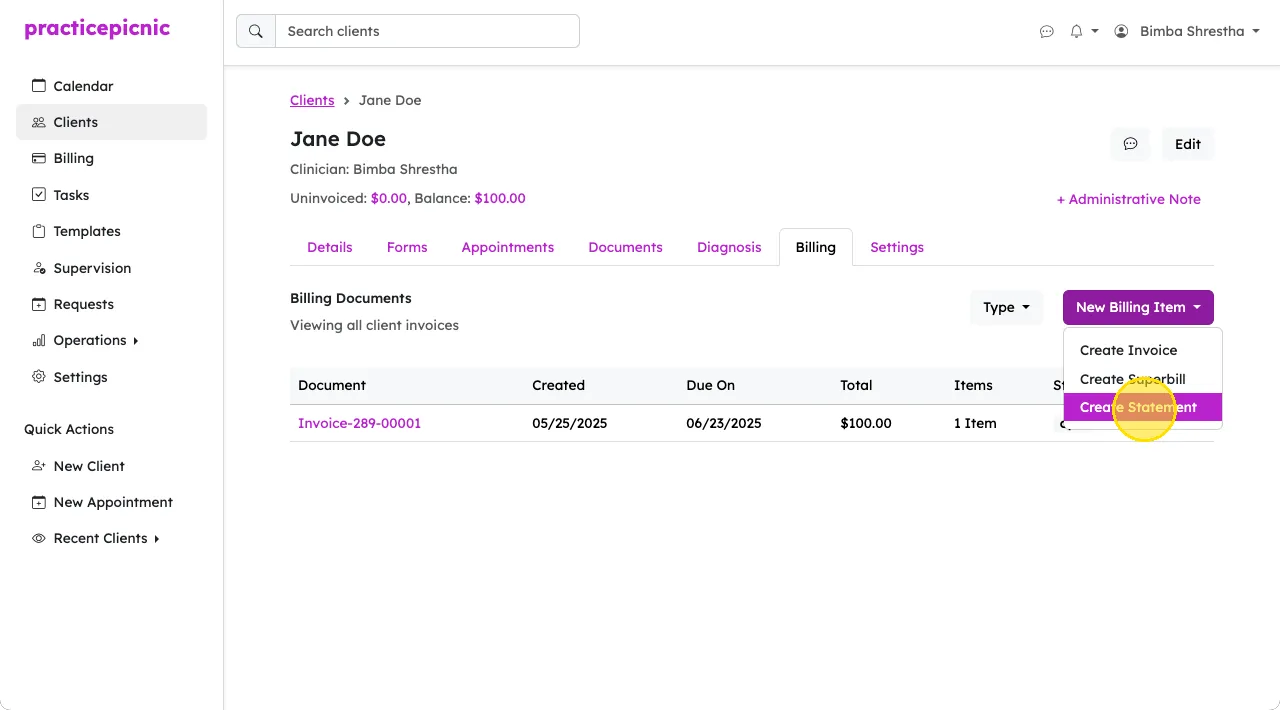Image resolution: width=1280 pixels, height=710 pixels.
Task: Focus the Search clients field
Action: [x=427, y=31]
